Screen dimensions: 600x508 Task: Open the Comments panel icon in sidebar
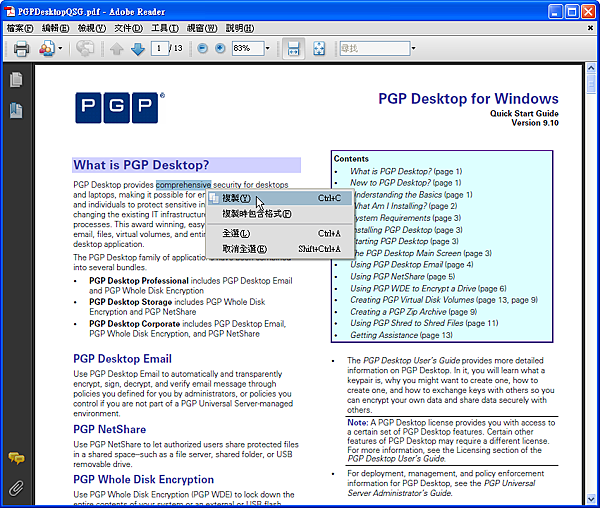16,458
